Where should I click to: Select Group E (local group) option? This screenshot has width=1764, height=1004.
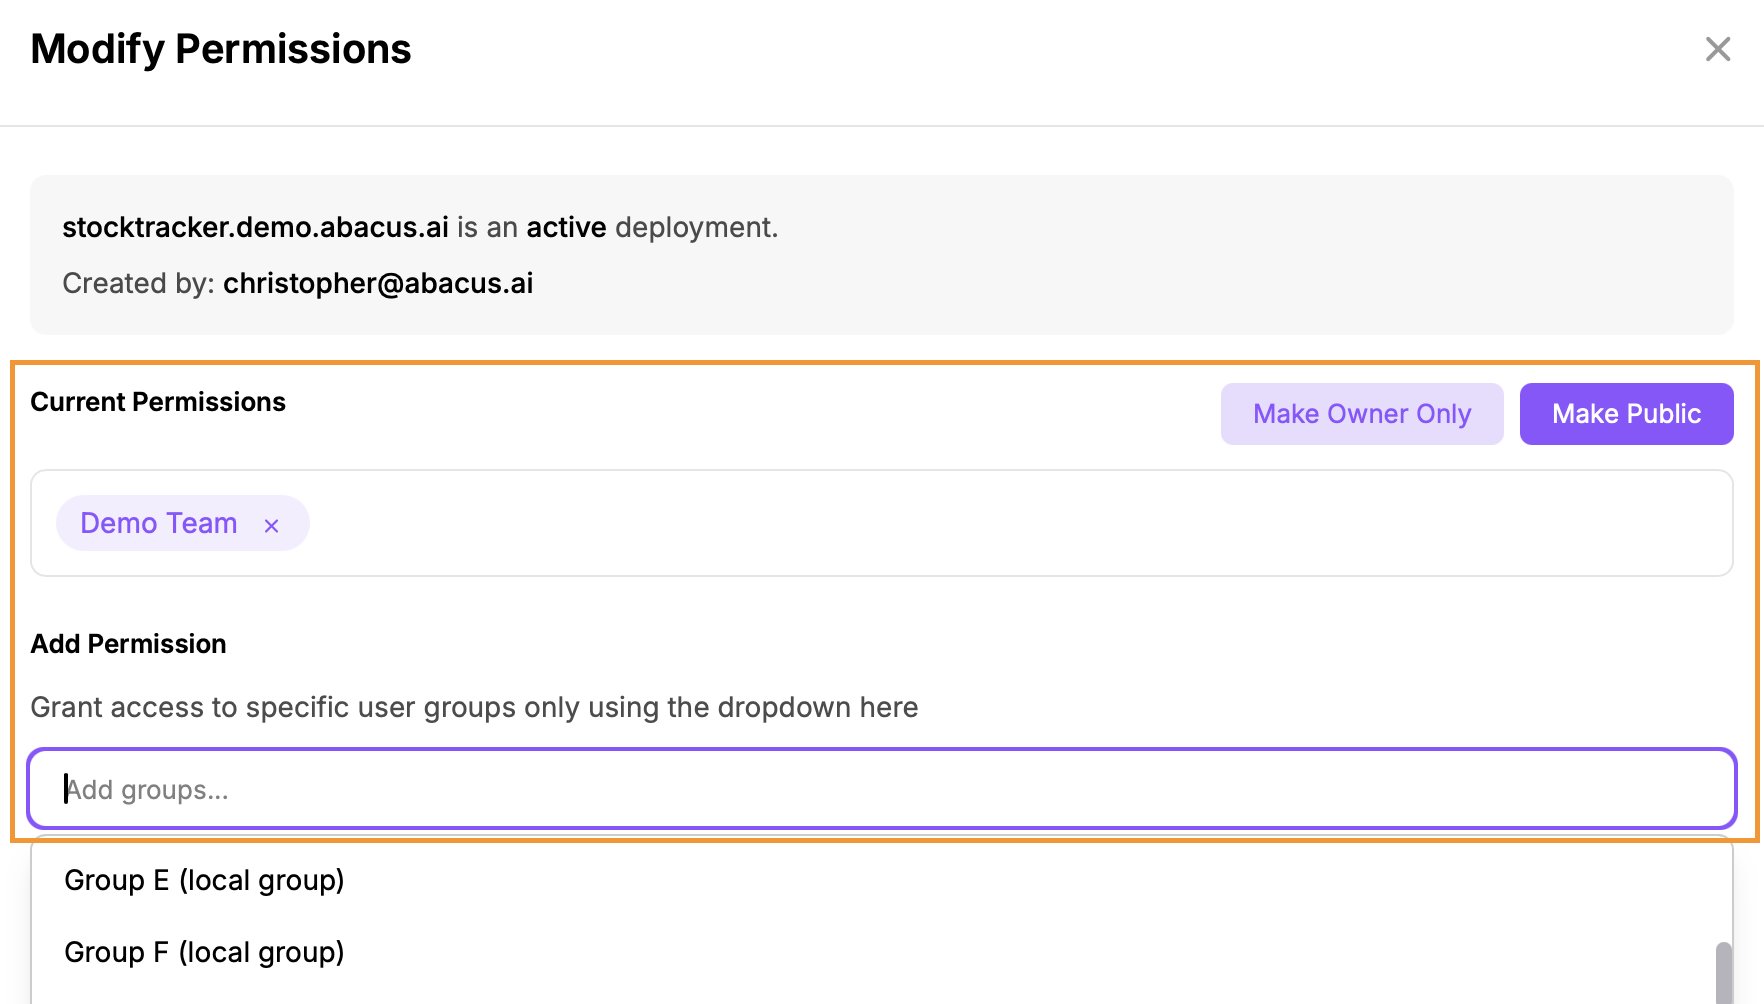click(x=204, y=880)
